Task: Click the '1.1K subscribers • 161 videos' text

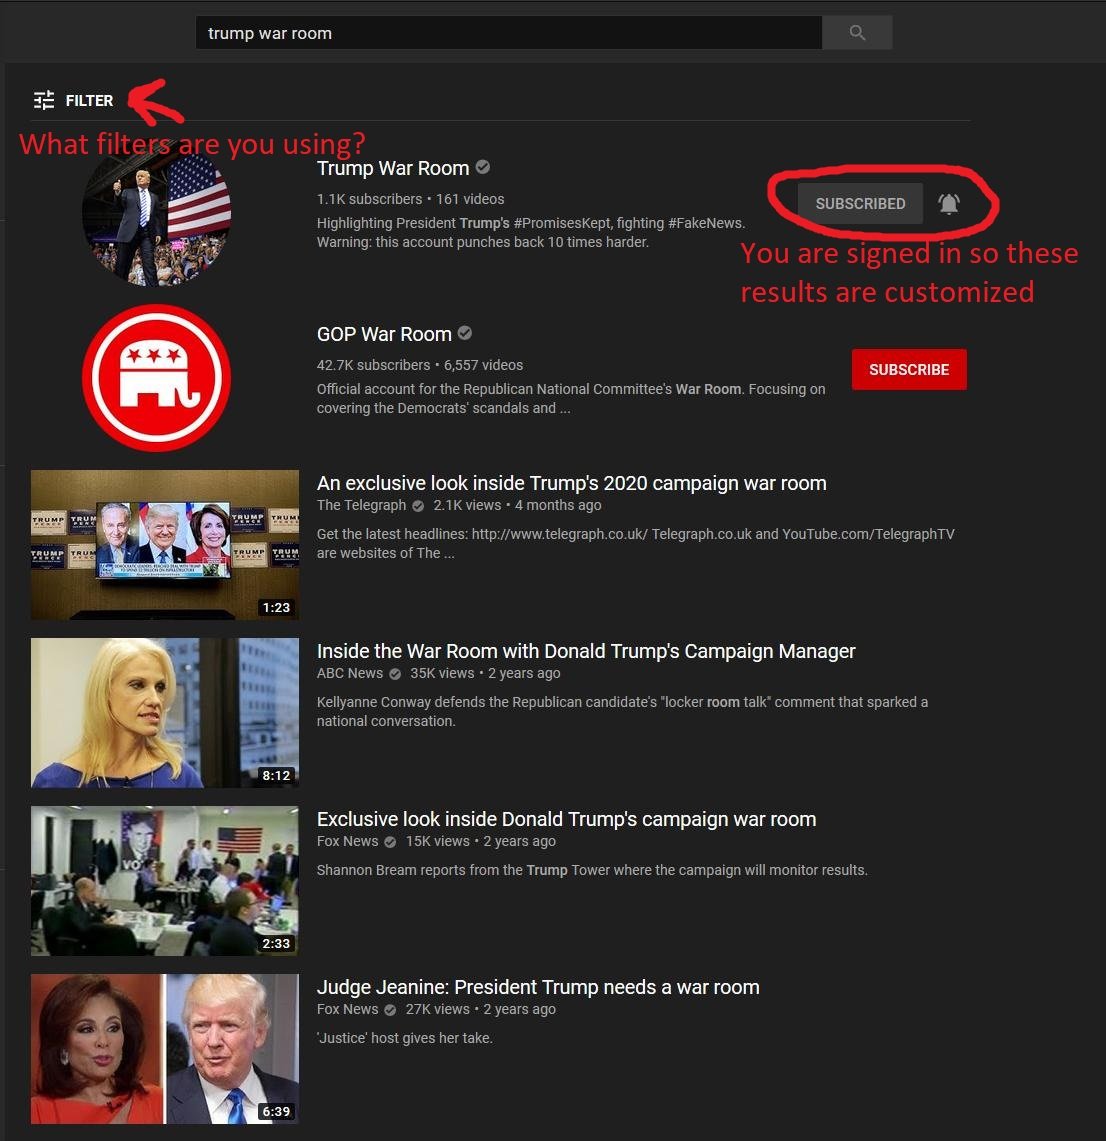Action: (x=410, y=199)
